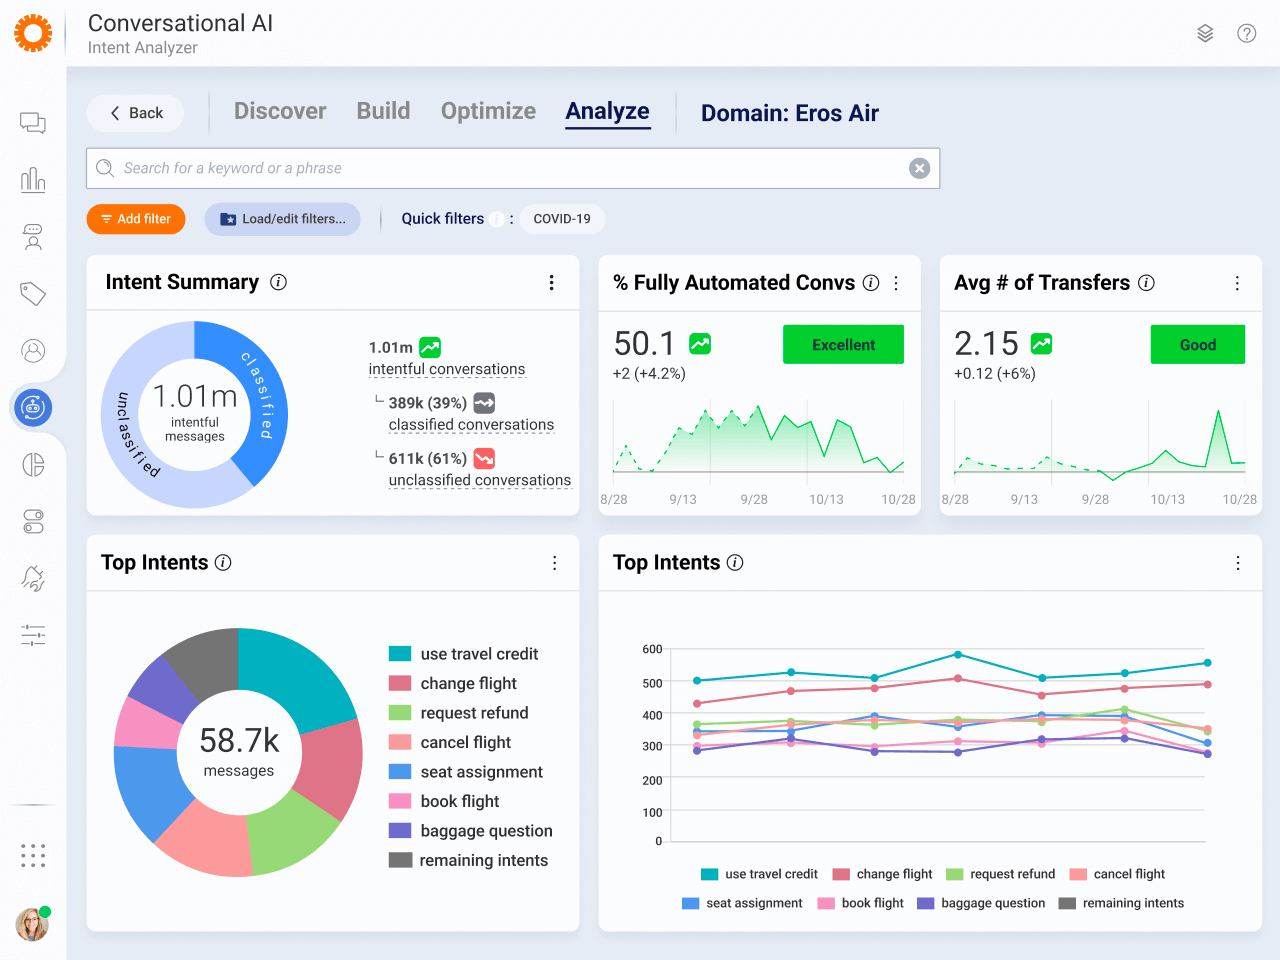Image resolution: width=1280 pixels, height=960 pixels.
Task: Toggle the COVID-19 quick filter chip
Action: 562,219
